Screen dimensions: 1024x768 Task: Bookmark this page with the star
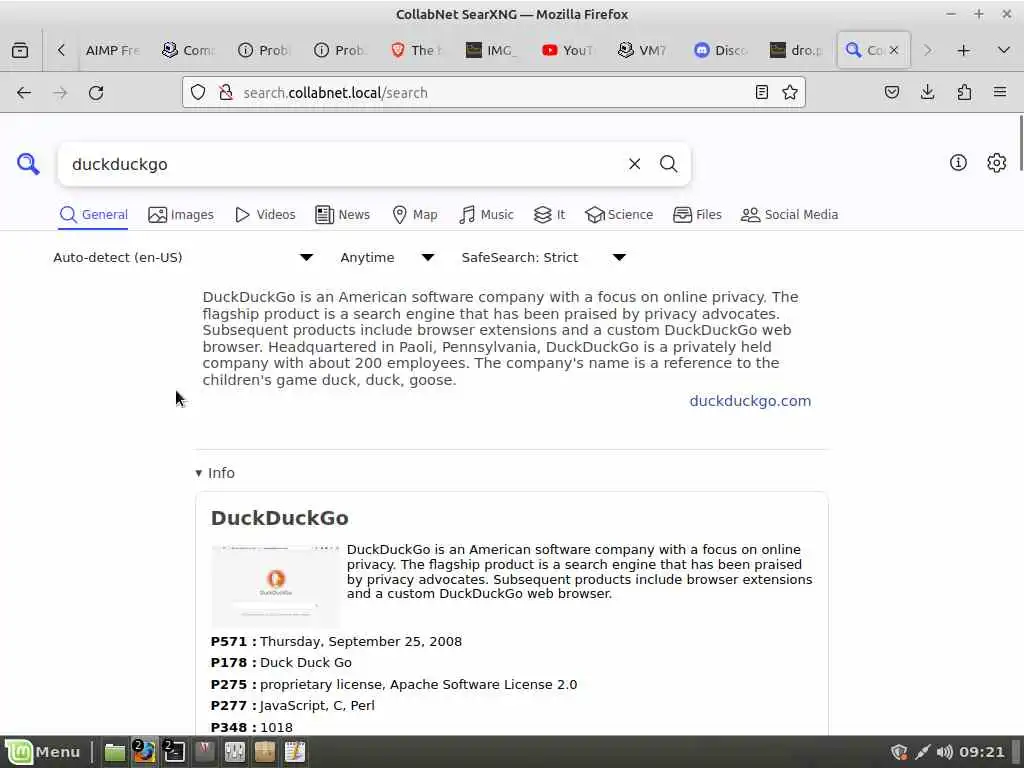click(x=790, y=92)
